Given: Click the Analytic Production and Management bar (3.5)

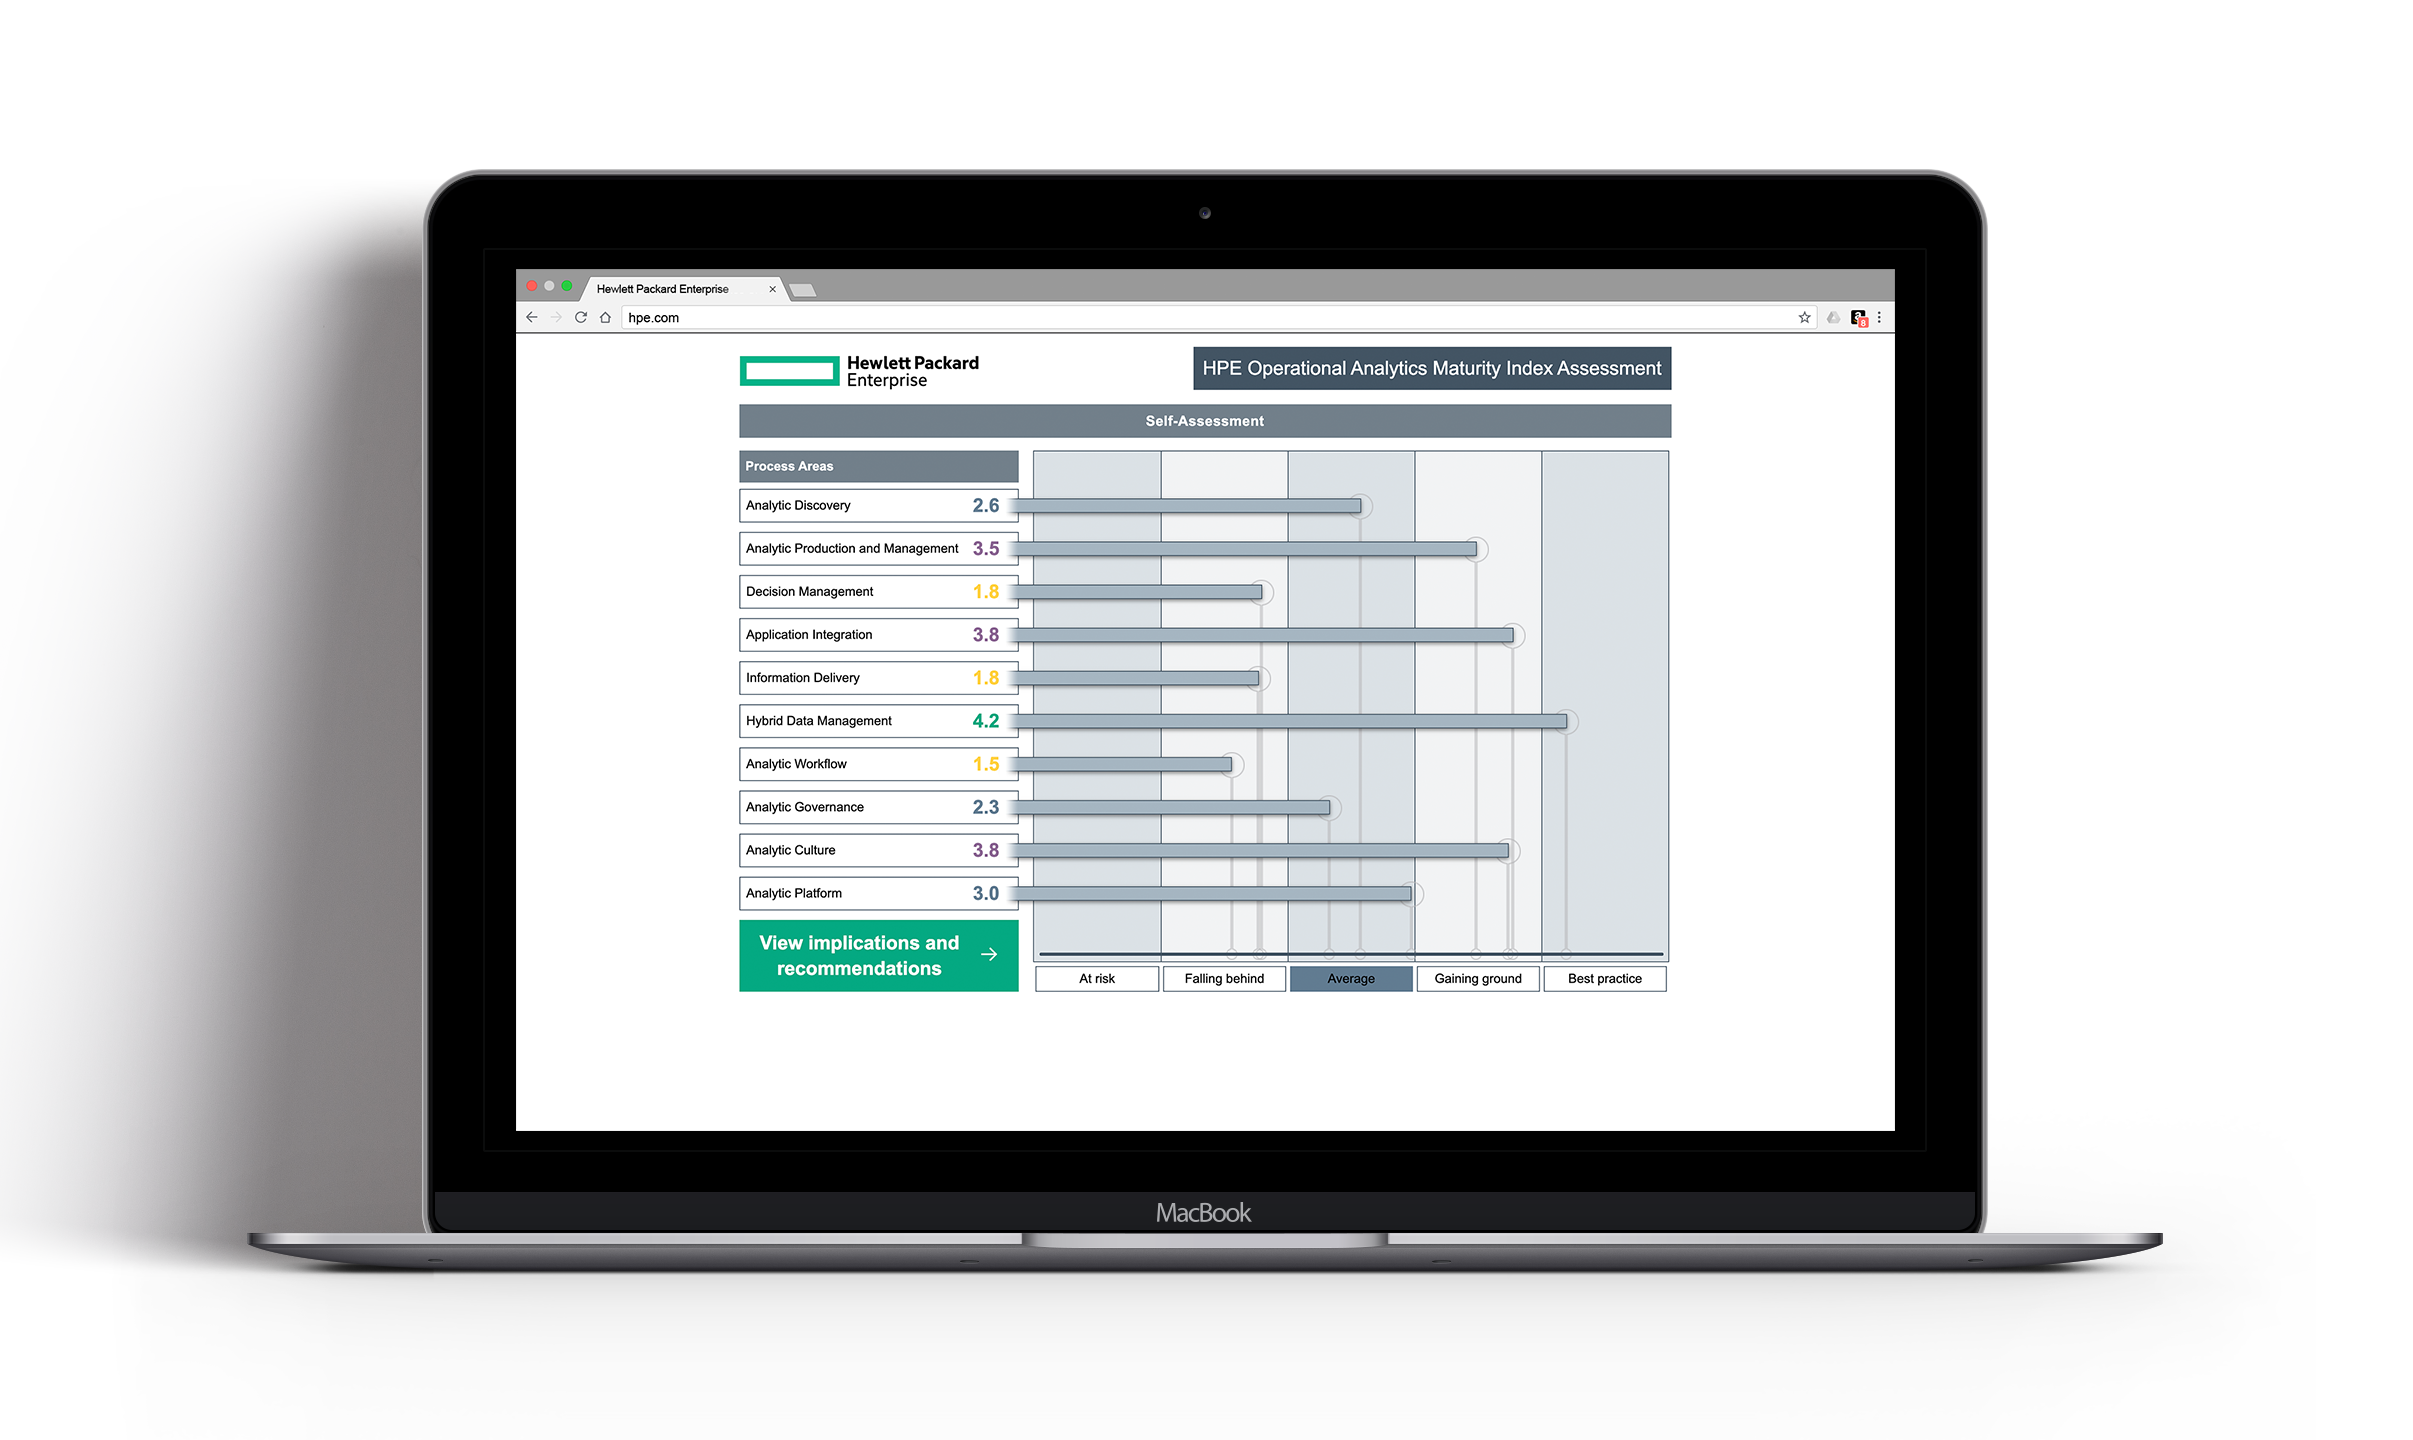Looking at the screenshot, I should click(x=1260, y=549).
